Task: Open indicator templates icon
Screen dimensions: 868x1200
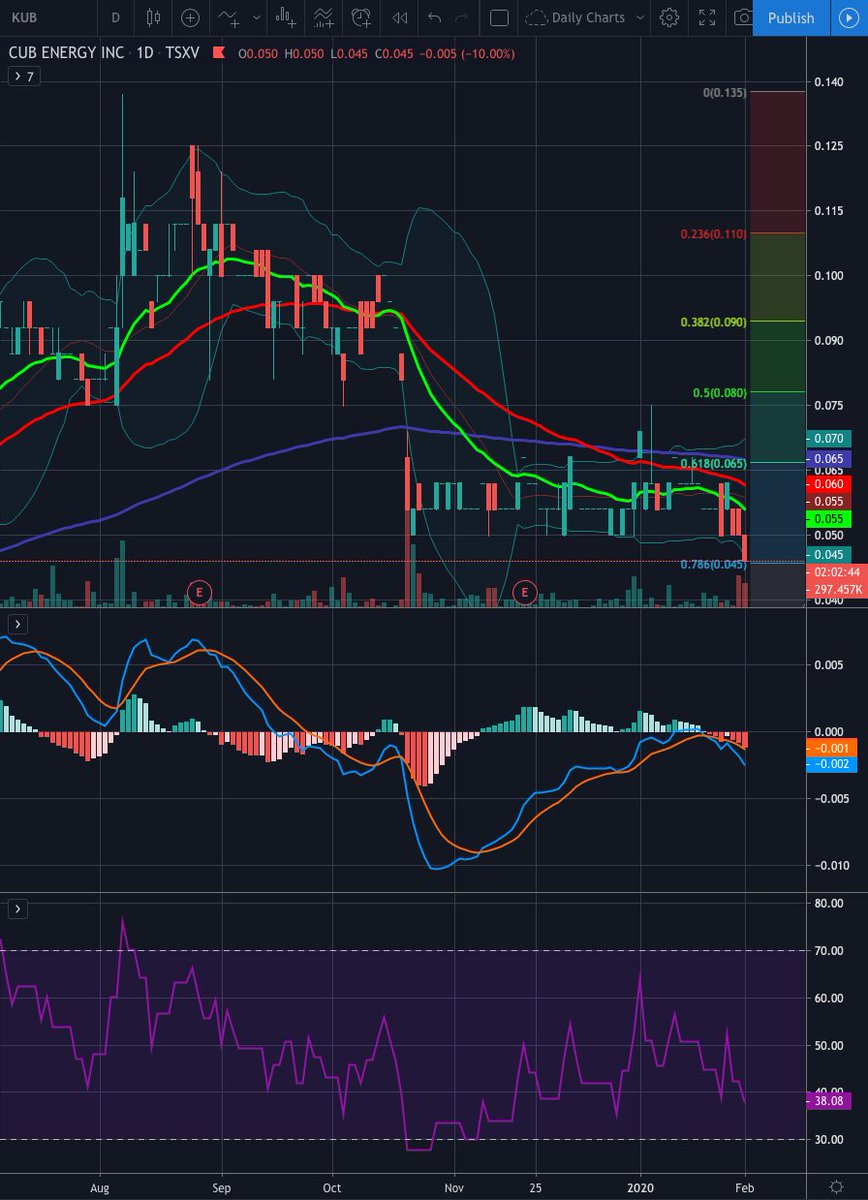Action: coord(324,17)
